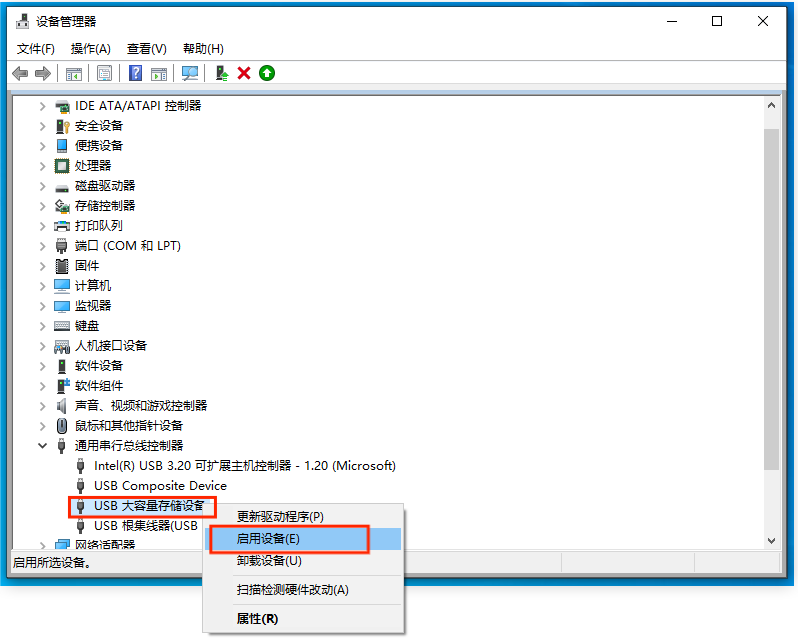The image size is (798, 639).
Task: Select the 计算机 label
Action: tap(93, 286)
